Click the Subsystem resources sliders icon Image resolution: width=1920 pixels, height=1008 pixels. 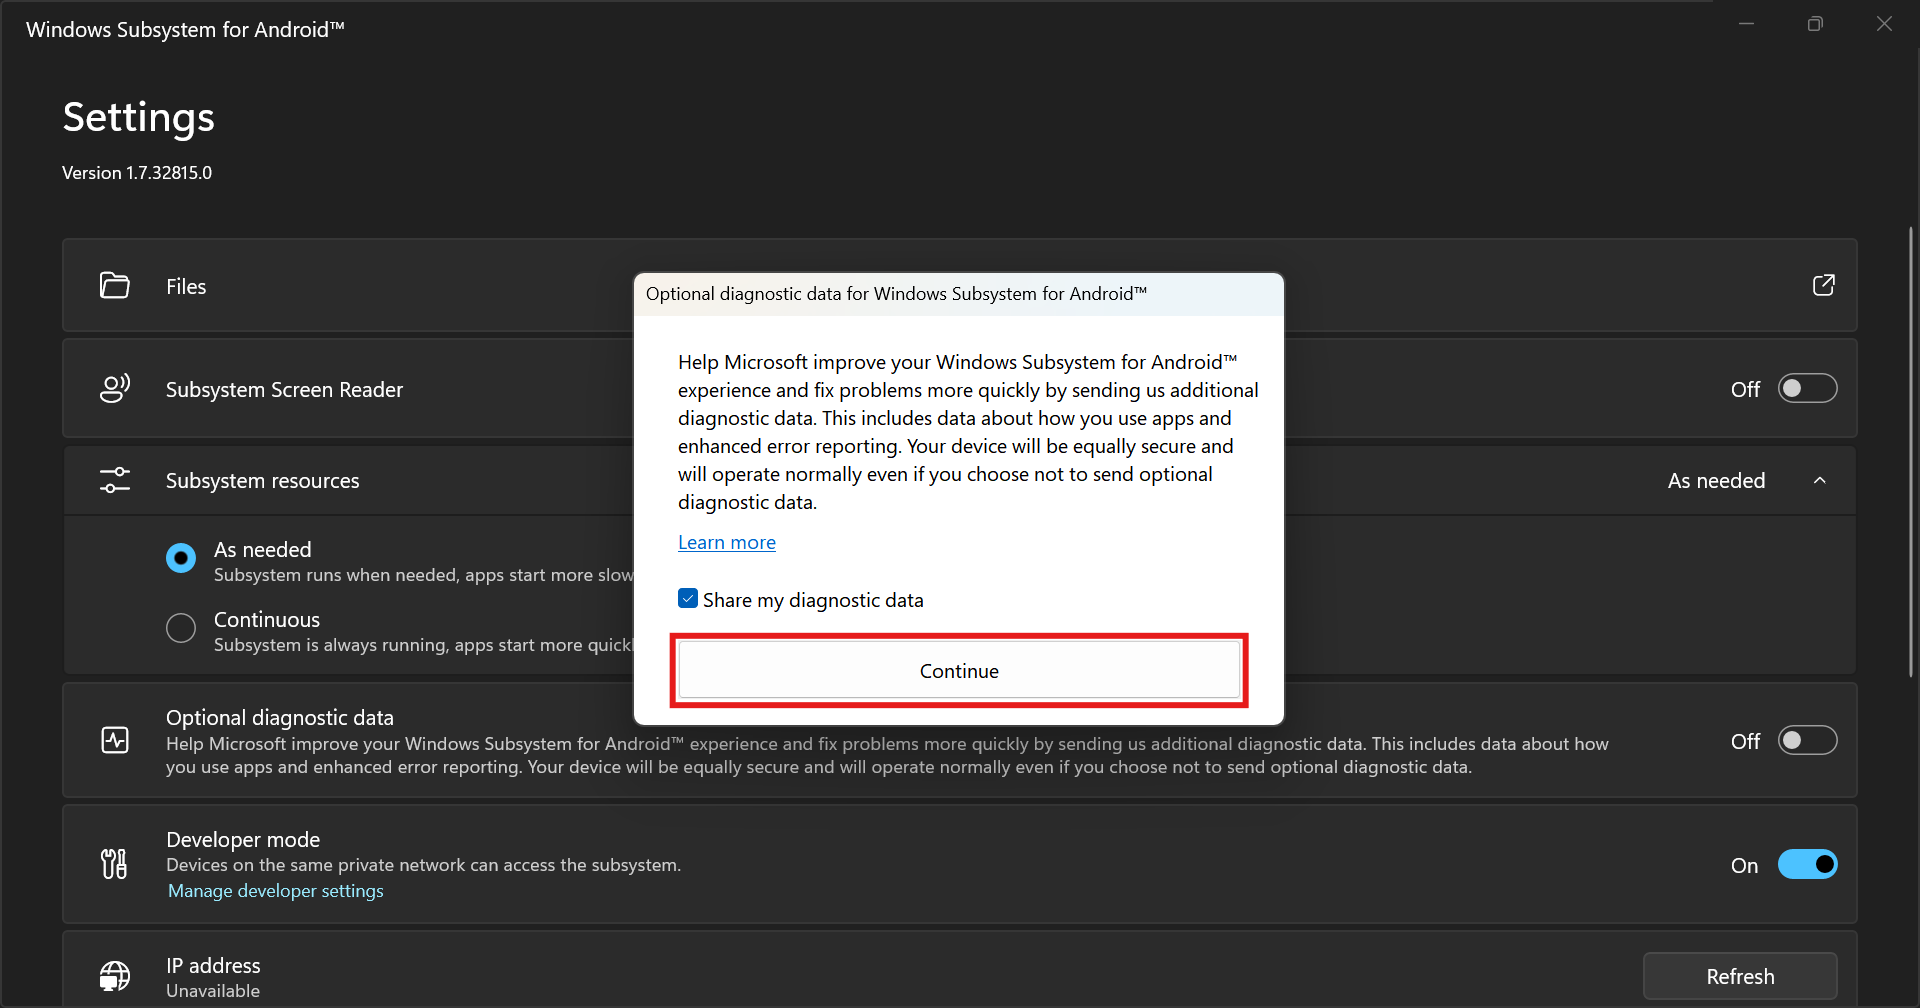click(115, 480)
